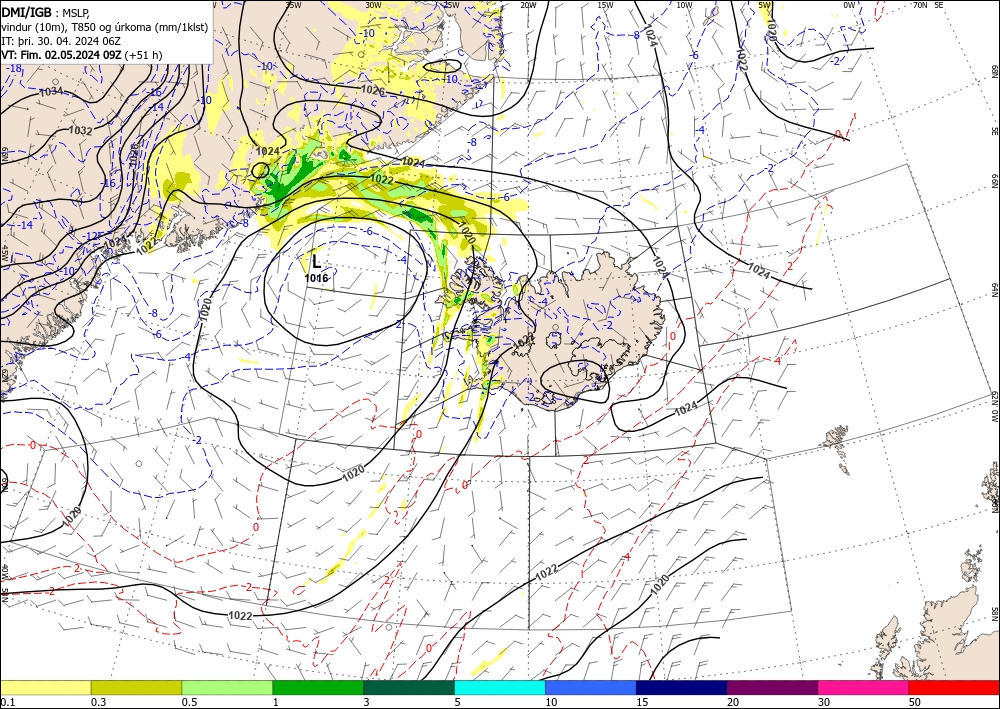1000x709 pixels.
Task: Click the "1026" isobar label over Greenland
Action: [x=373, y=91]
